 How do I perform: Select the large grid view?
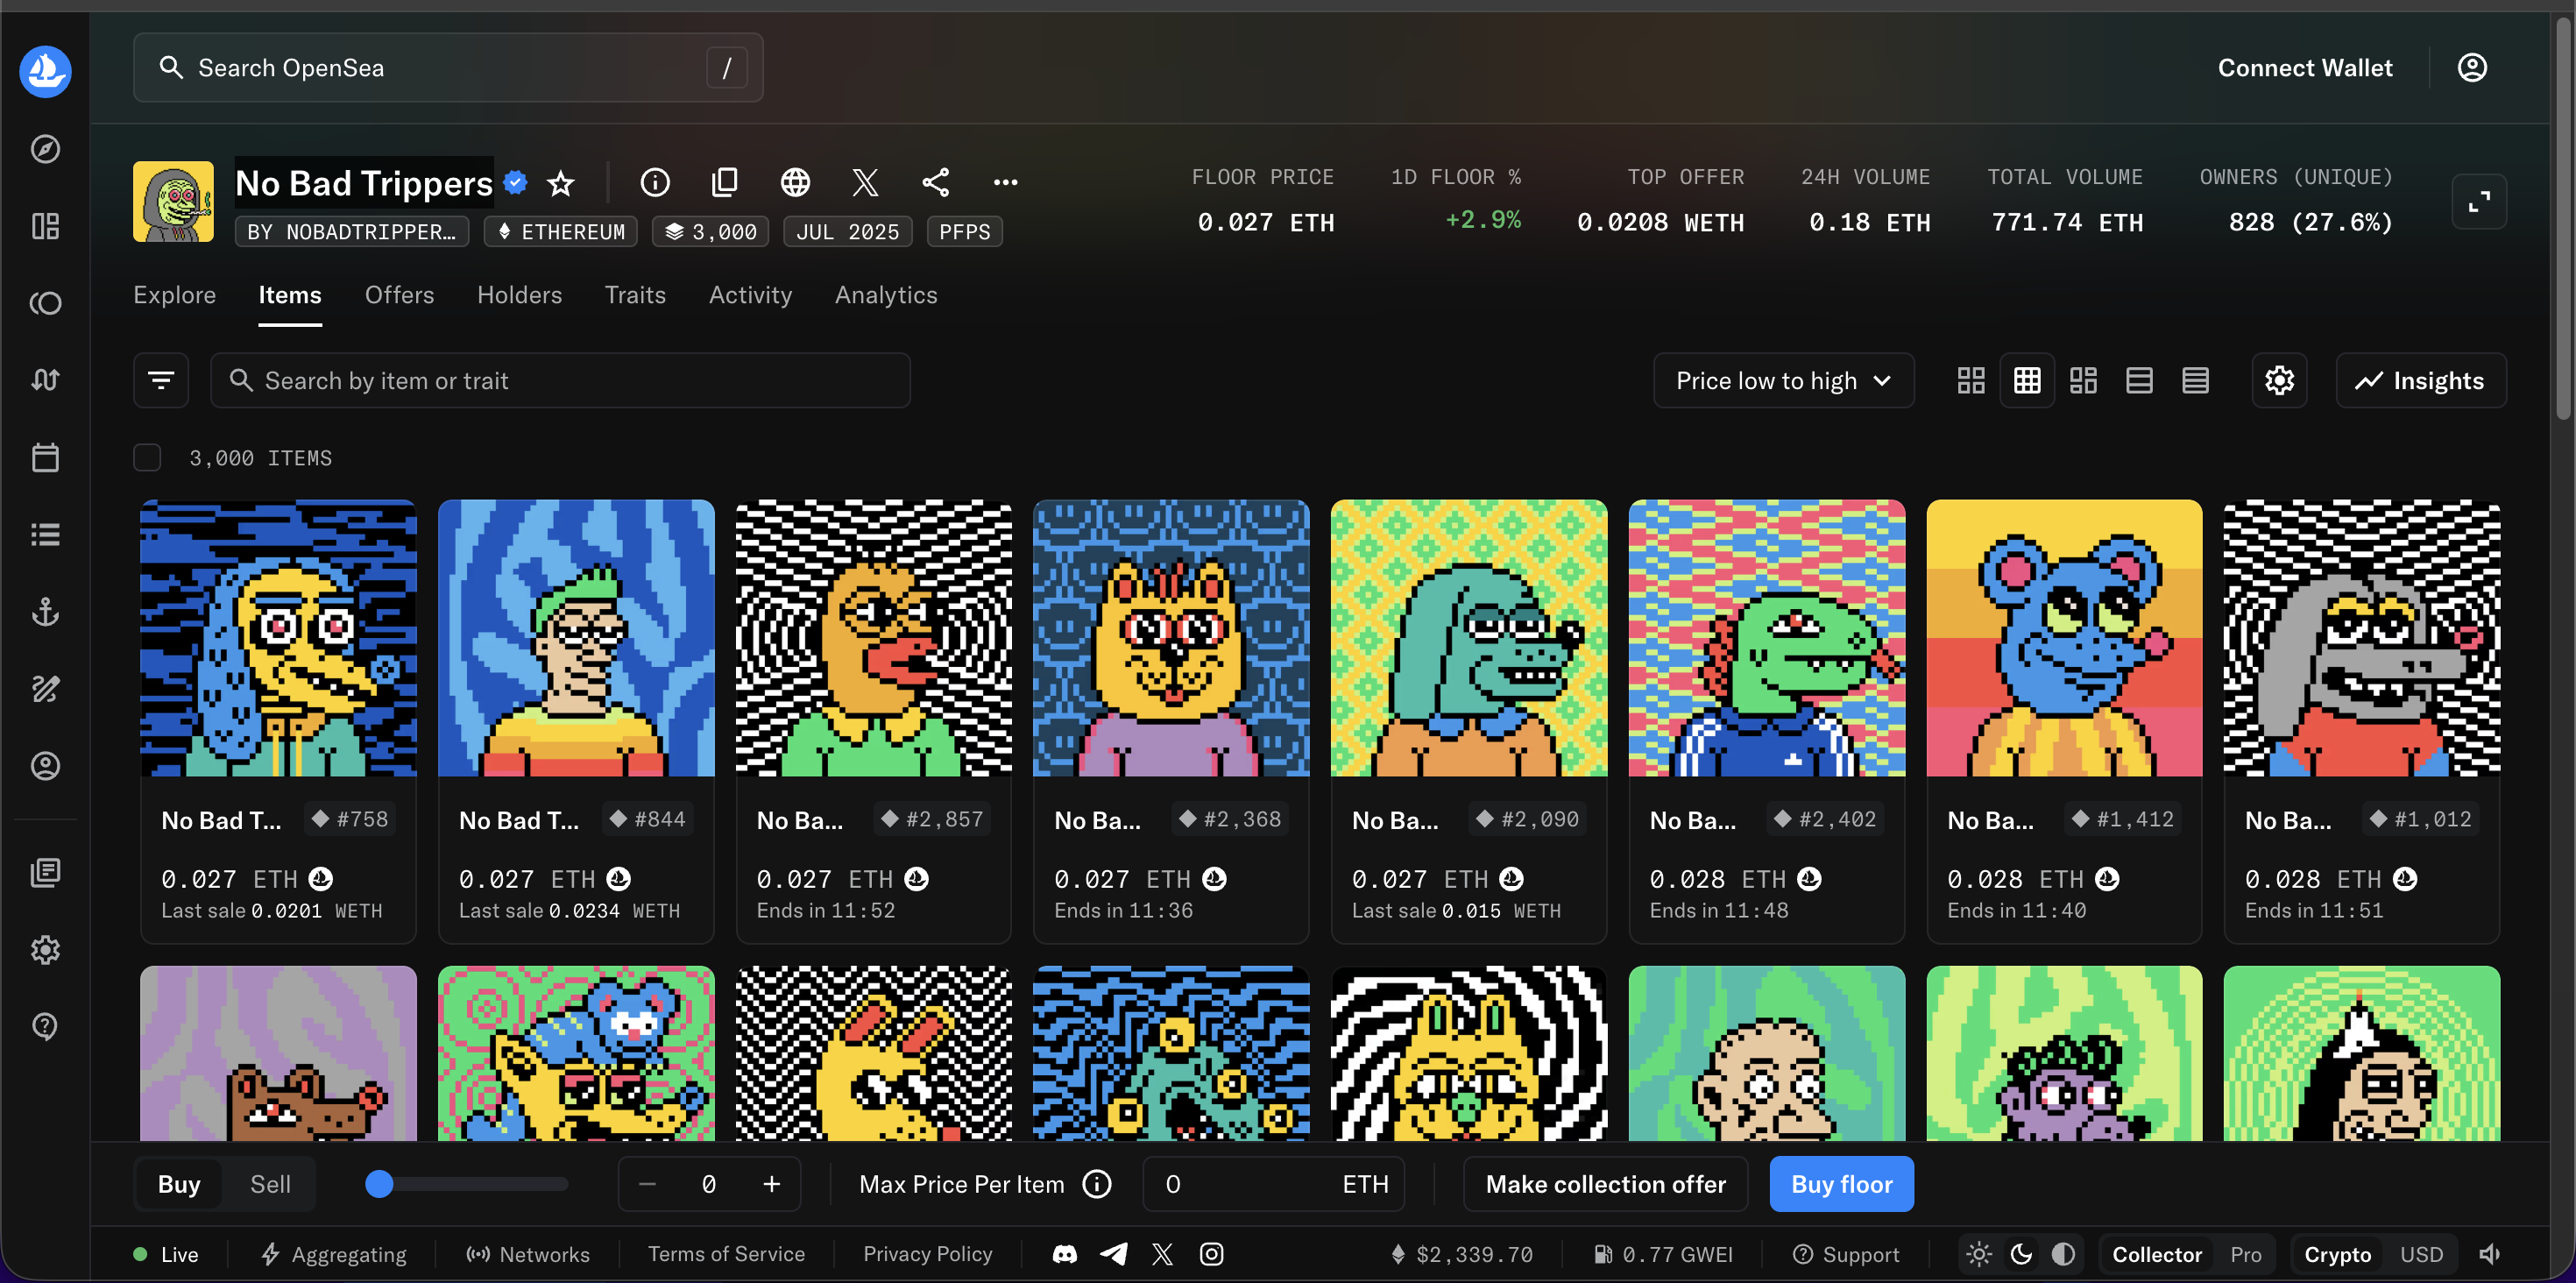pyautogui.click(x=1971, y=380)
